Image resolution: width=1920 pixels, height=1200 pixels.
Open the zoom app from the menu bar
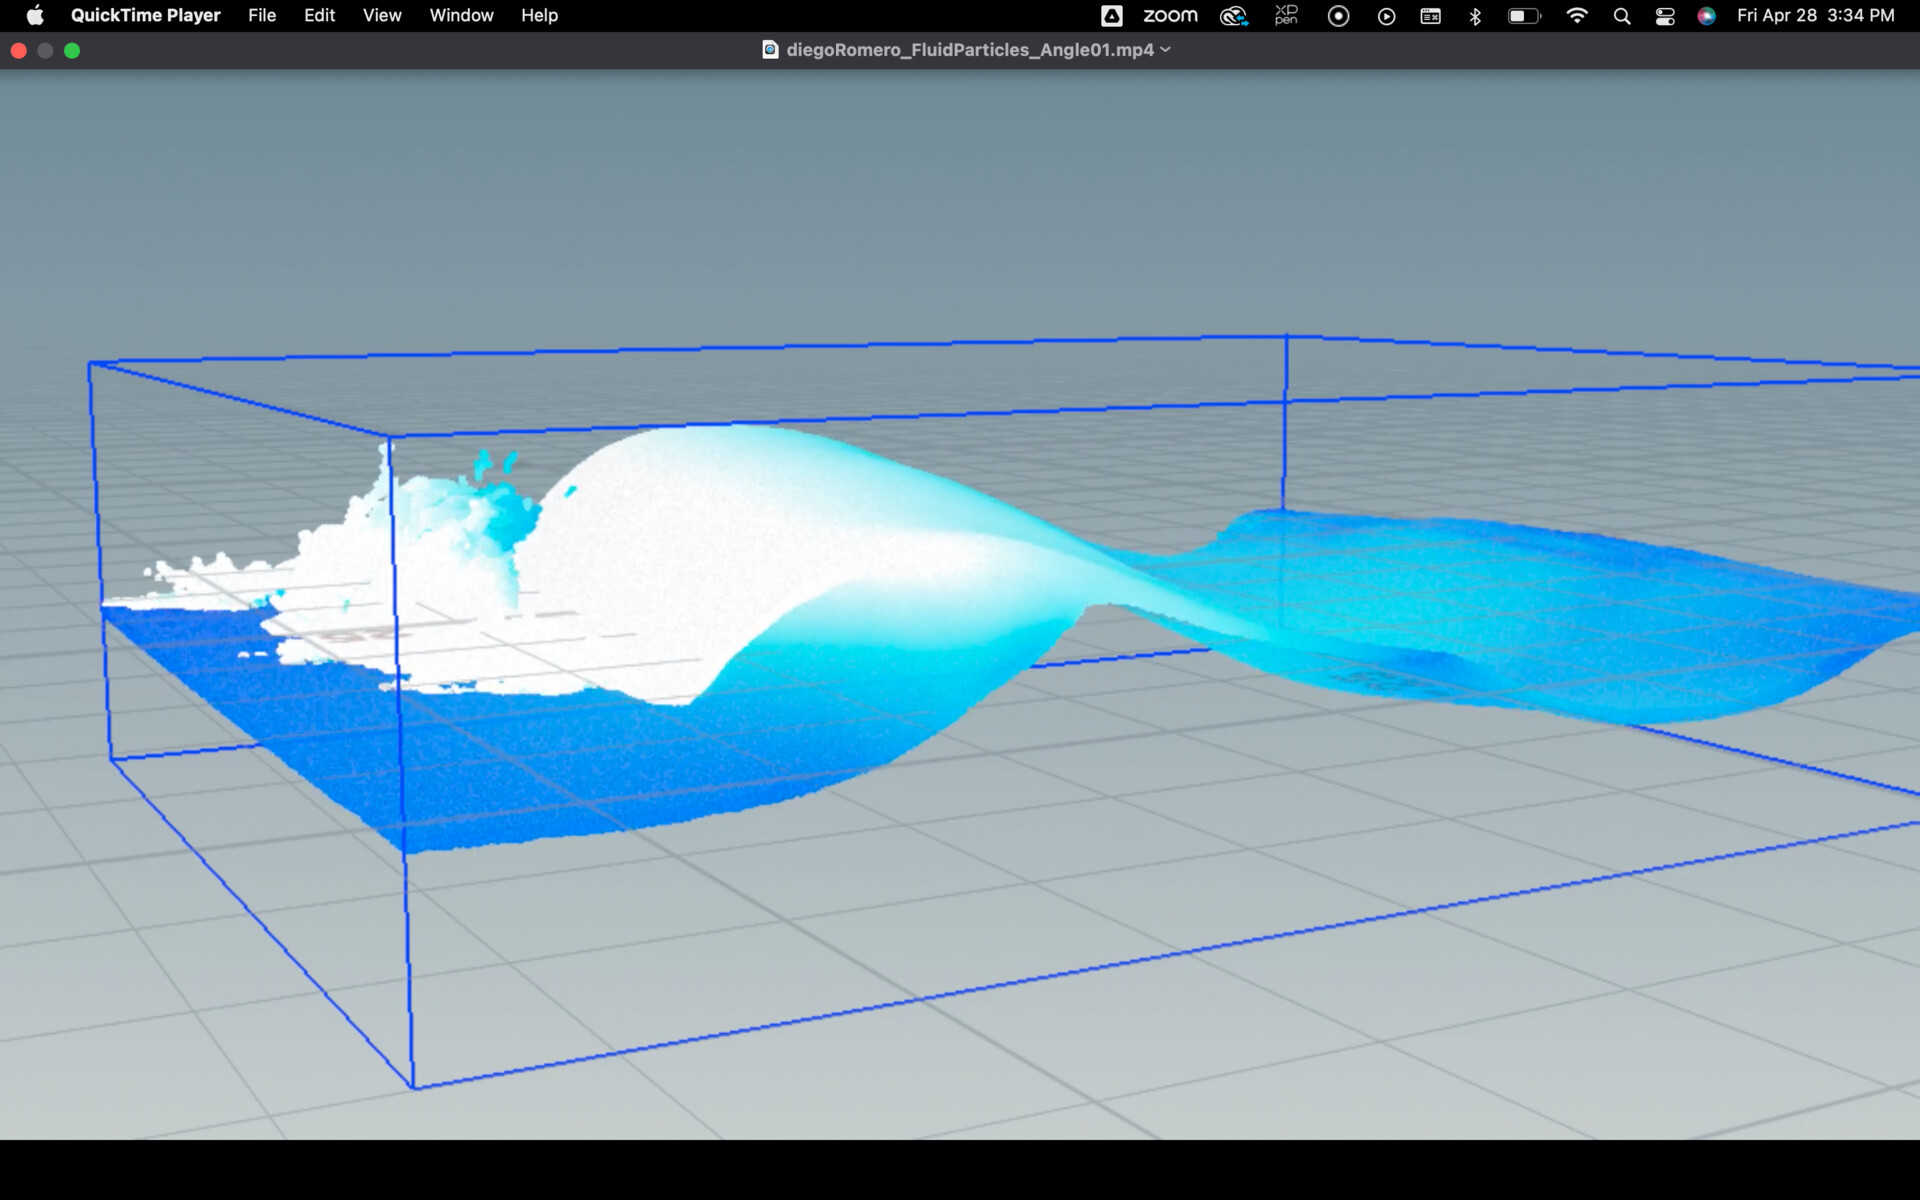point(1168,15)
